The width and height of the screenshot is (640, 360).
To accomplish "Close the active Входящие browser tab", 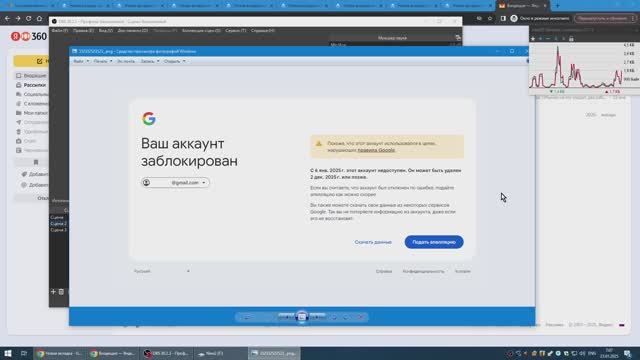I will coord(544,6).
